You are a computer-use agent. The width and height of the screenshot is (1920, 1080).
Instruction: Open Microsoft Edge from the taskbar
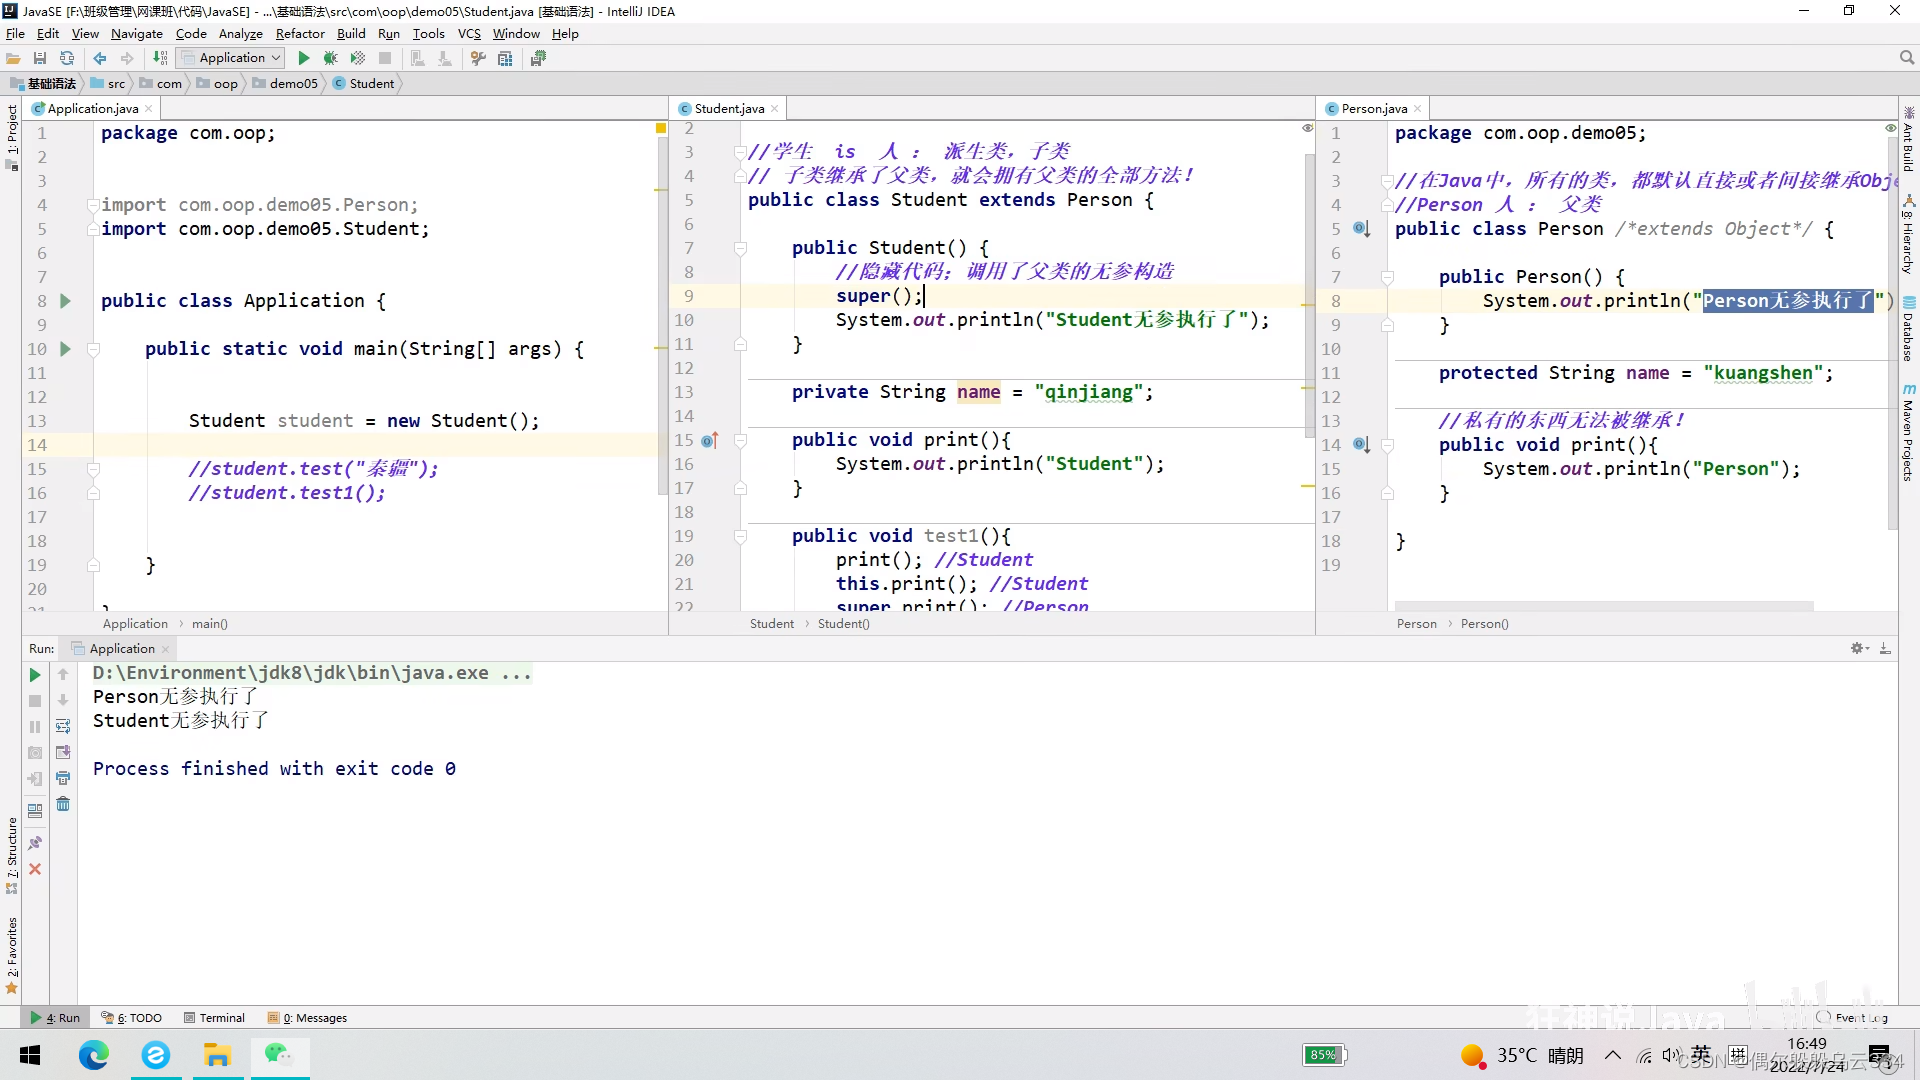(94, 1055)
